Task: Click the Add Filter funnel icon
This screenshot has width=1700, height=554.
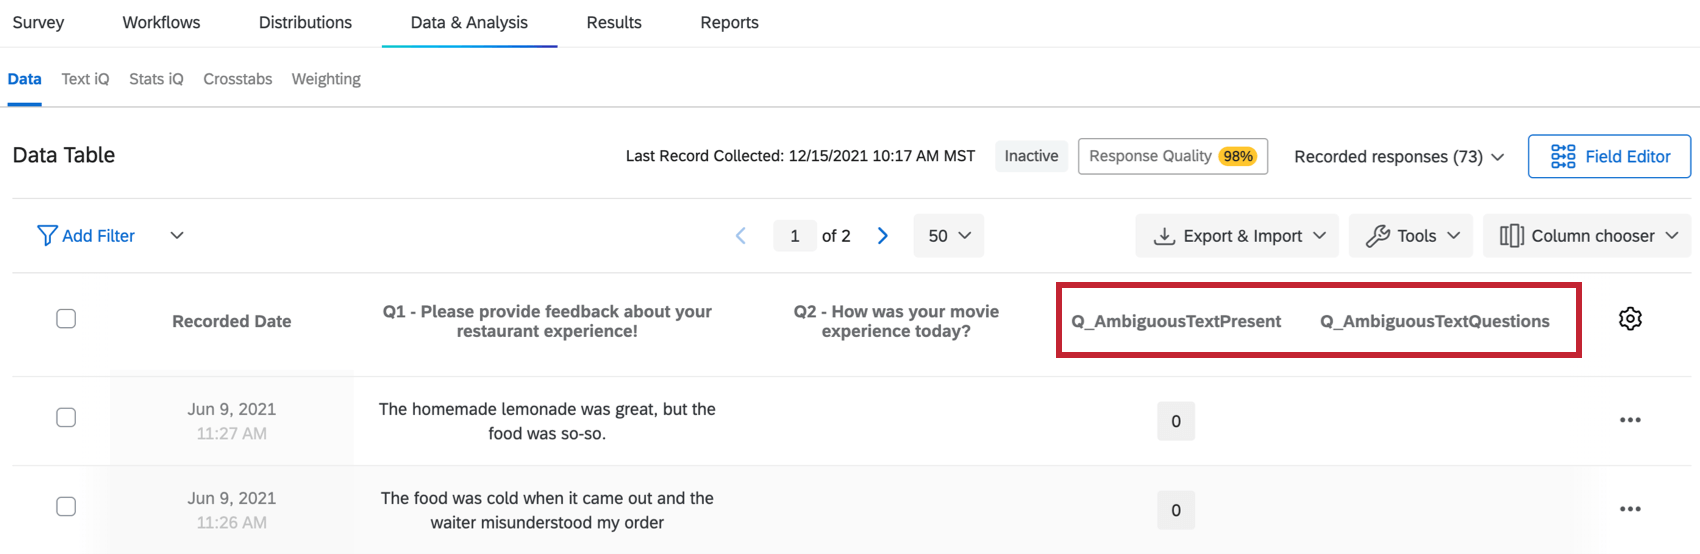Action: 47,236
